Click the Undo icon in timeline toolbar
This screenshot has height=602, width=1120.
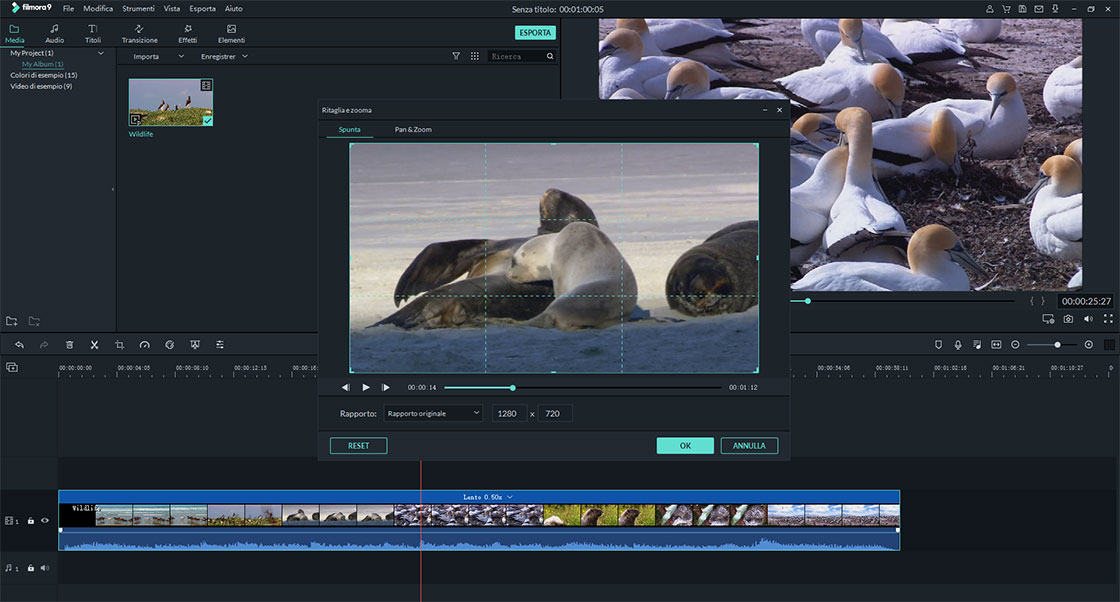[19, 345]
